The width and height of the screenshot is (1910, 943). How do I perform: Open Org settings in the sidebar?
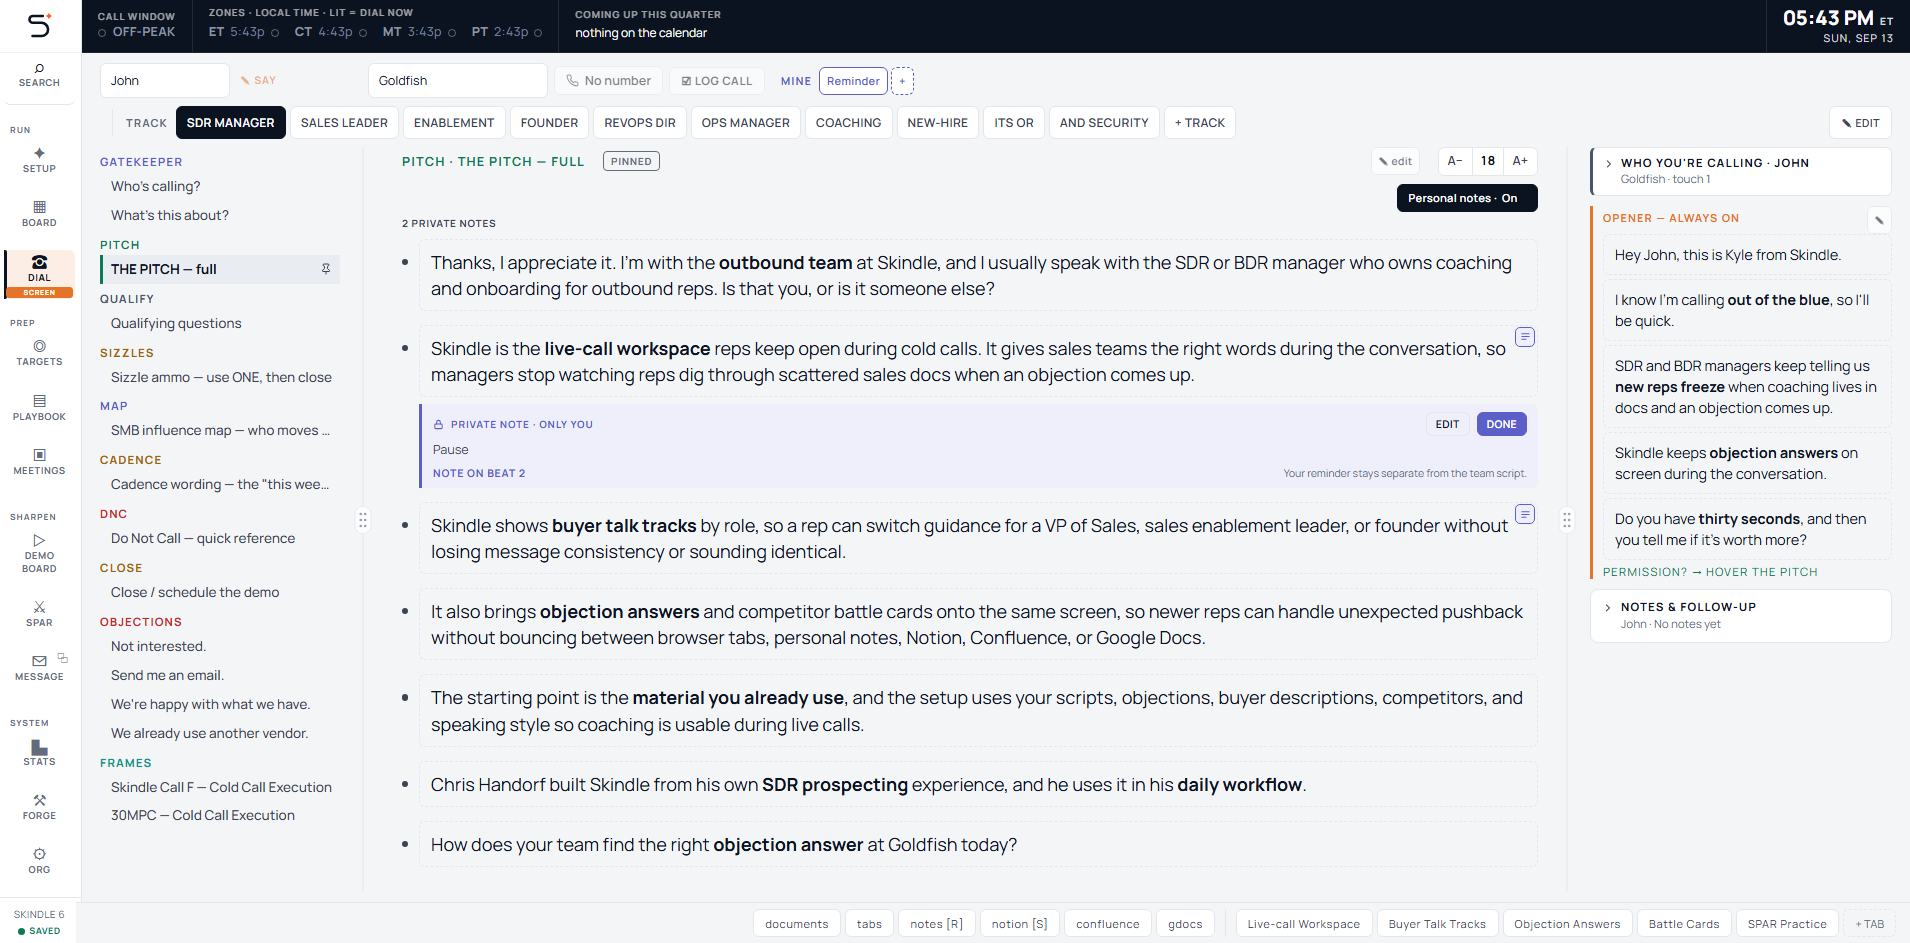[x=39, y=861]
